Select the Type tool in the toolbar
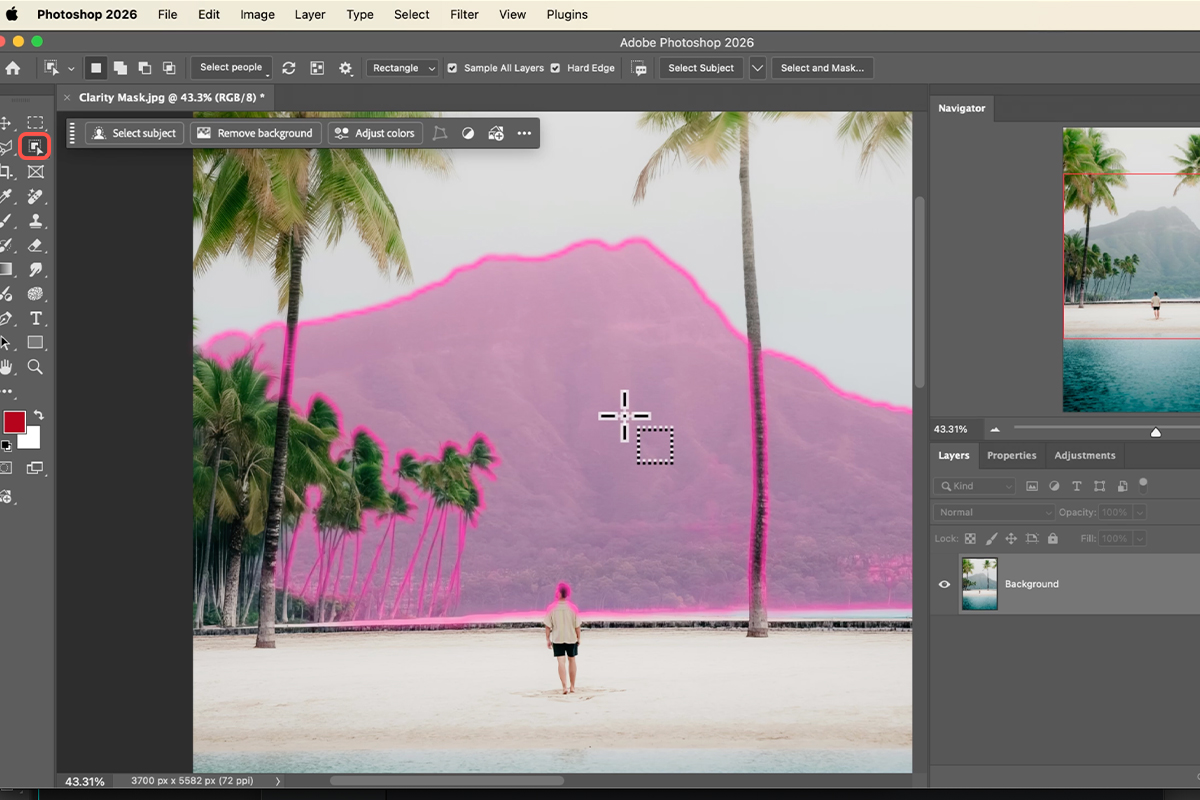The image size is (1200, 800). point(35,319)
